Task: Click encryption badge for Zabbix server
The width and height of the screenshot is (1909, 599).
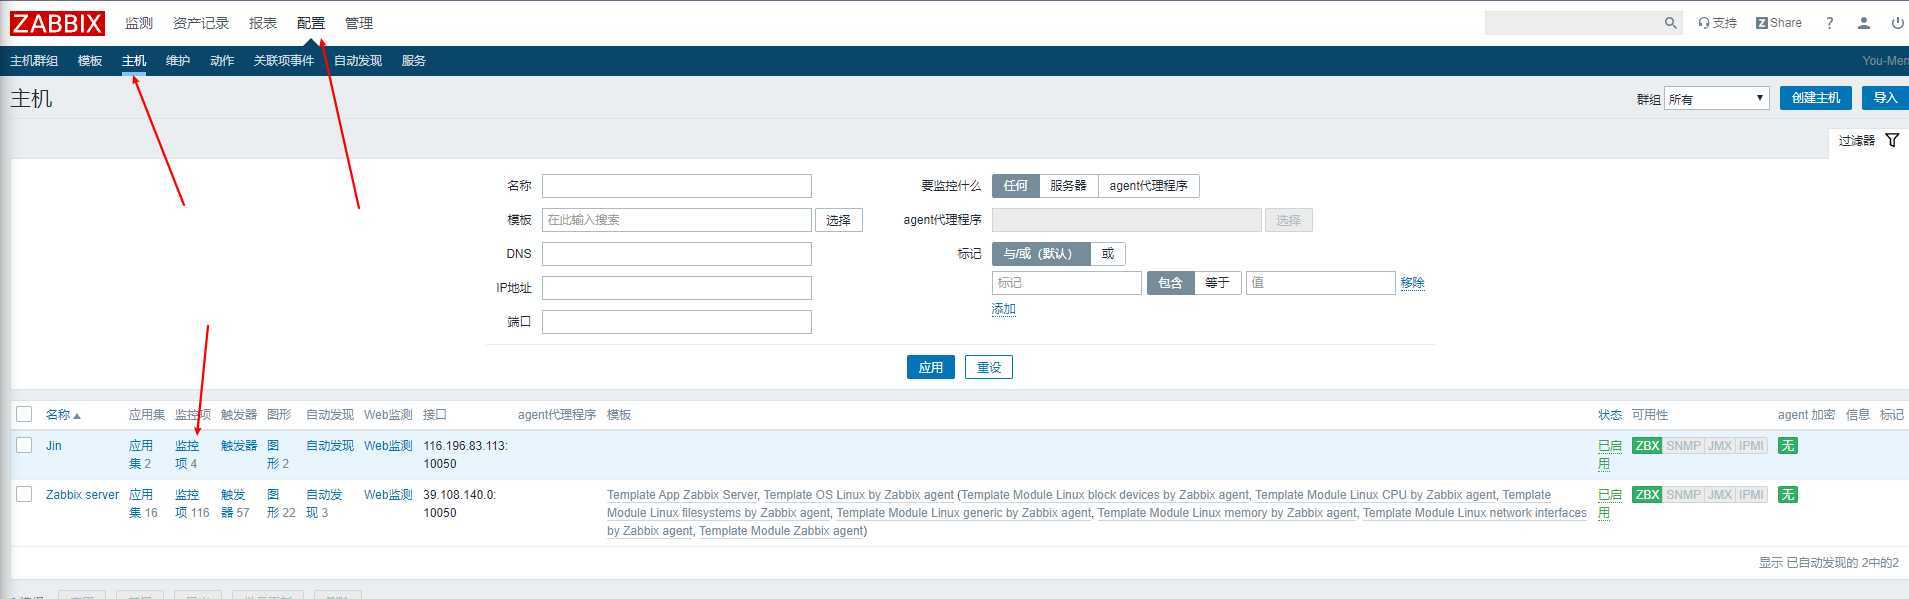Action: (x=1788, y=495)
